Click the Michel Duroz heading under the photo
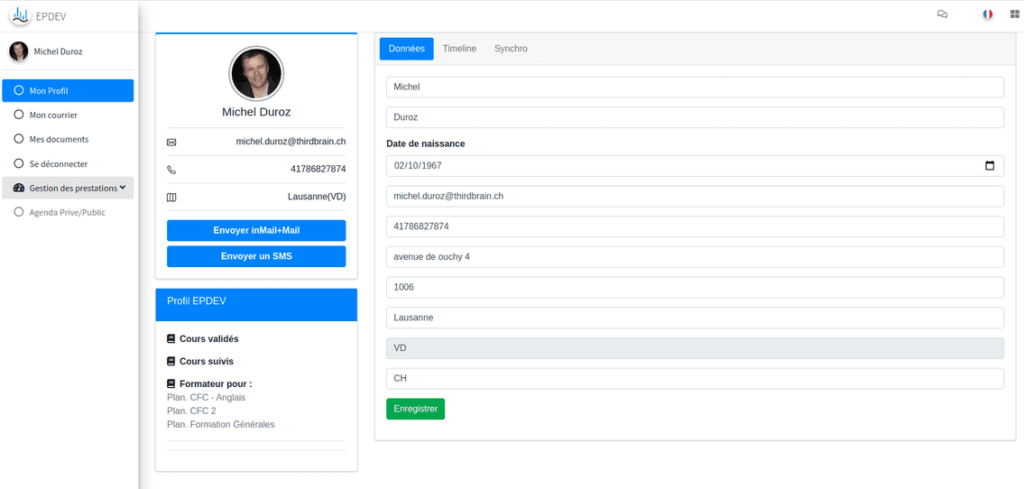Screen dimensions: 1024x489 coord(256,112)
